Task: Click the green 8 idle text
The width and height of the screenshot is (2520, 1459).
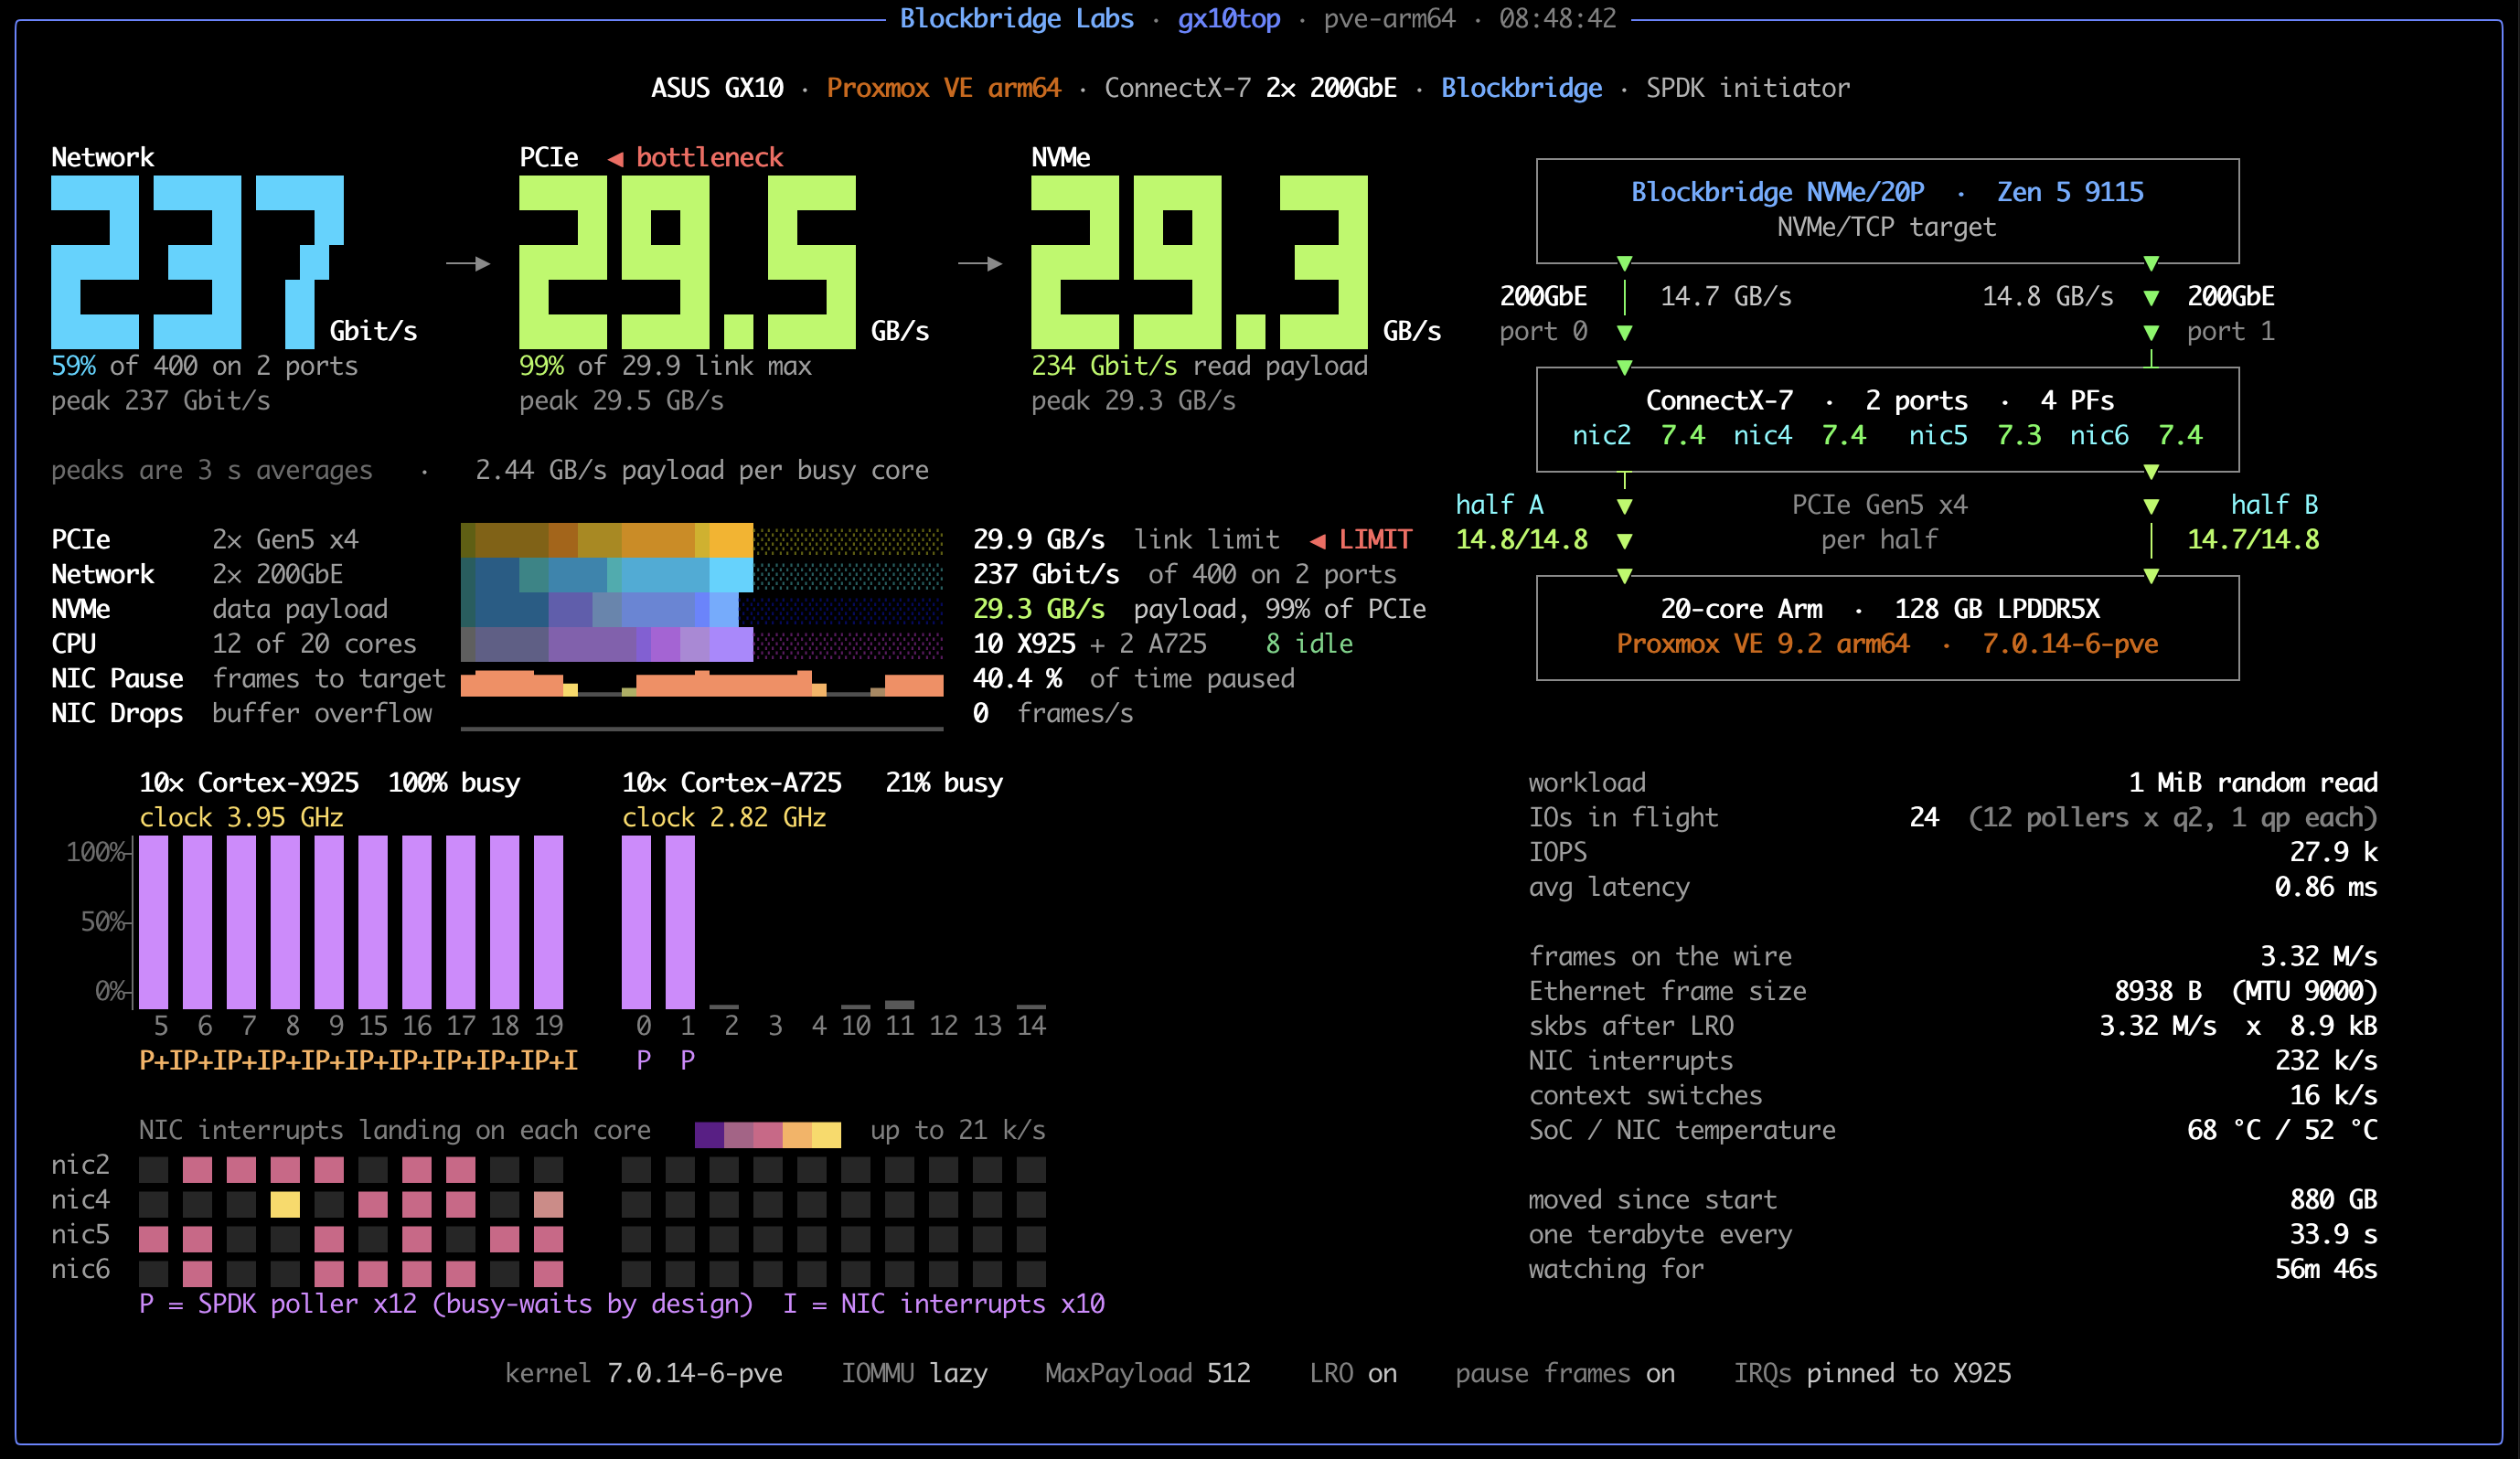Action: 1309,644
